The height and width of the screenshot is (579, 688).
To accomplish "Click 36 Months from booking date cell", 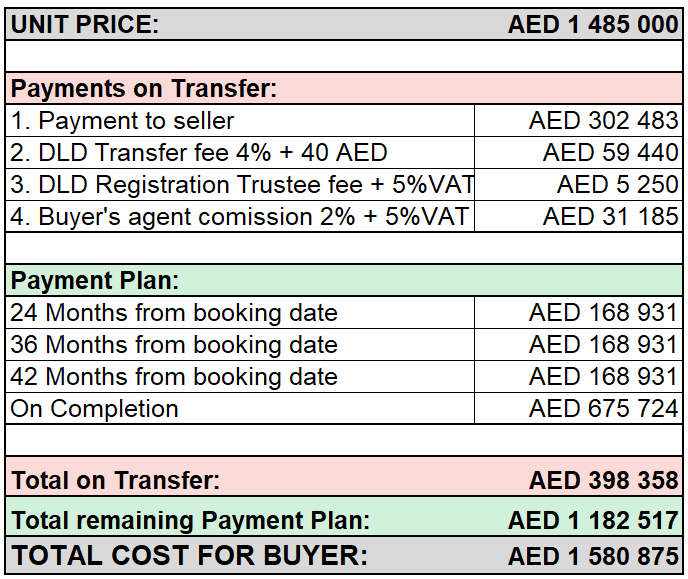I will [x=240, y=345].
